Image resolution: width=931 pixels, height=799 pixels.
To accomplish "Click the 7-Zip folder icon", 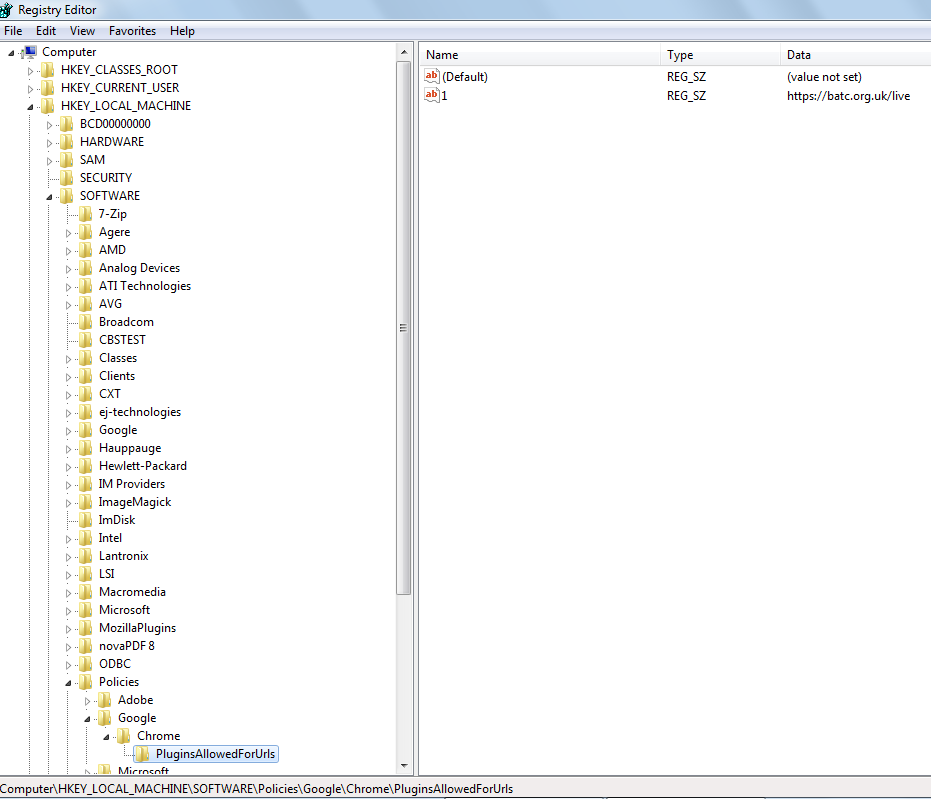I will pos(86,214).
